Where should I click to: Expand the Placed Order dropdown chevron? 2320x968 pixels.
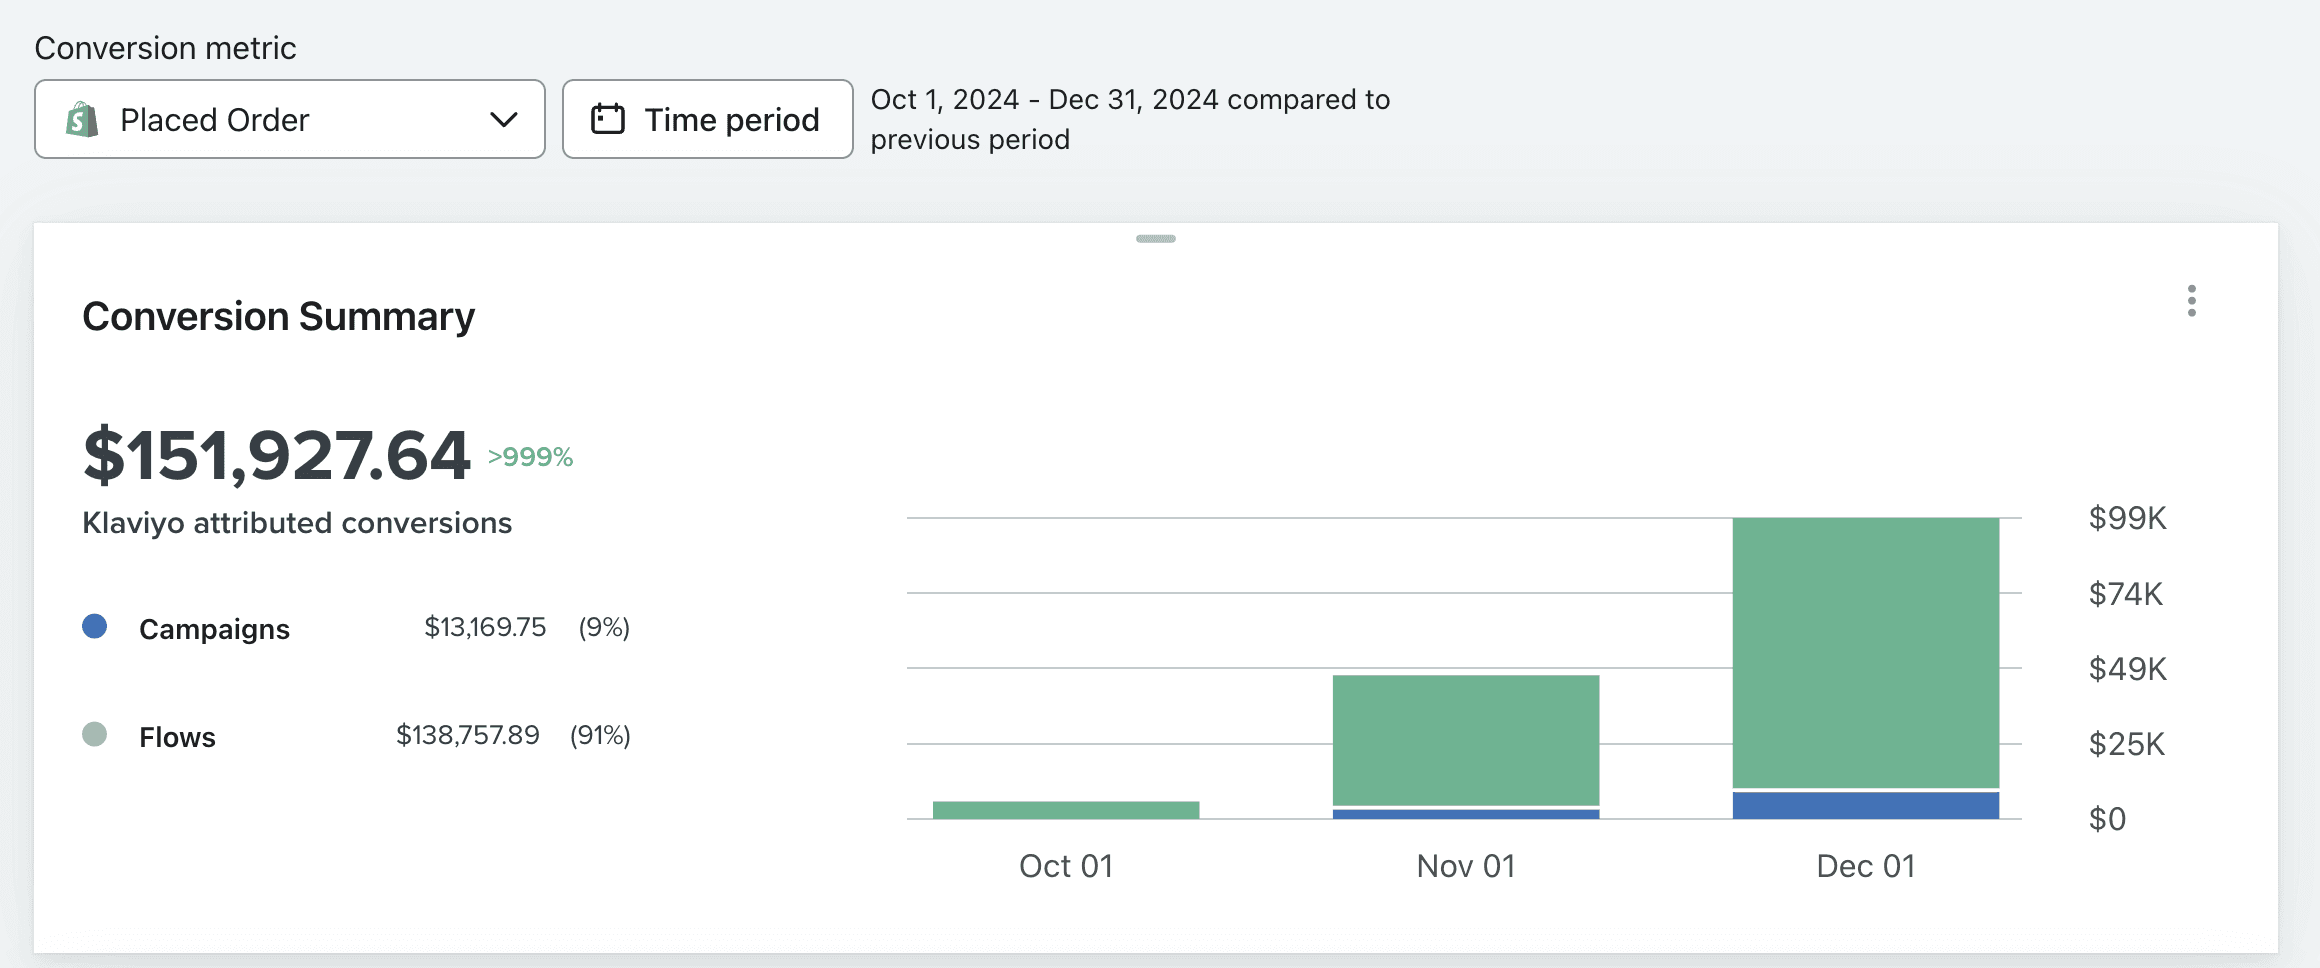(x=504, y=120)
